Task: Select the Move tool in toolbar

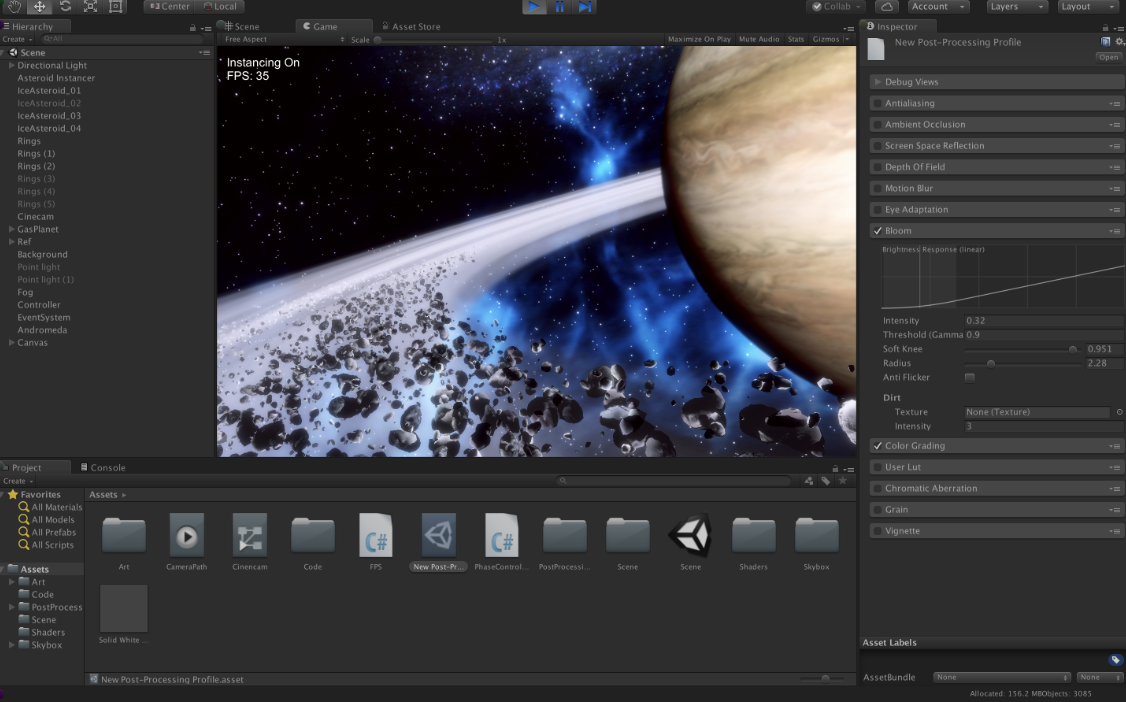Action: click(40, 6)
